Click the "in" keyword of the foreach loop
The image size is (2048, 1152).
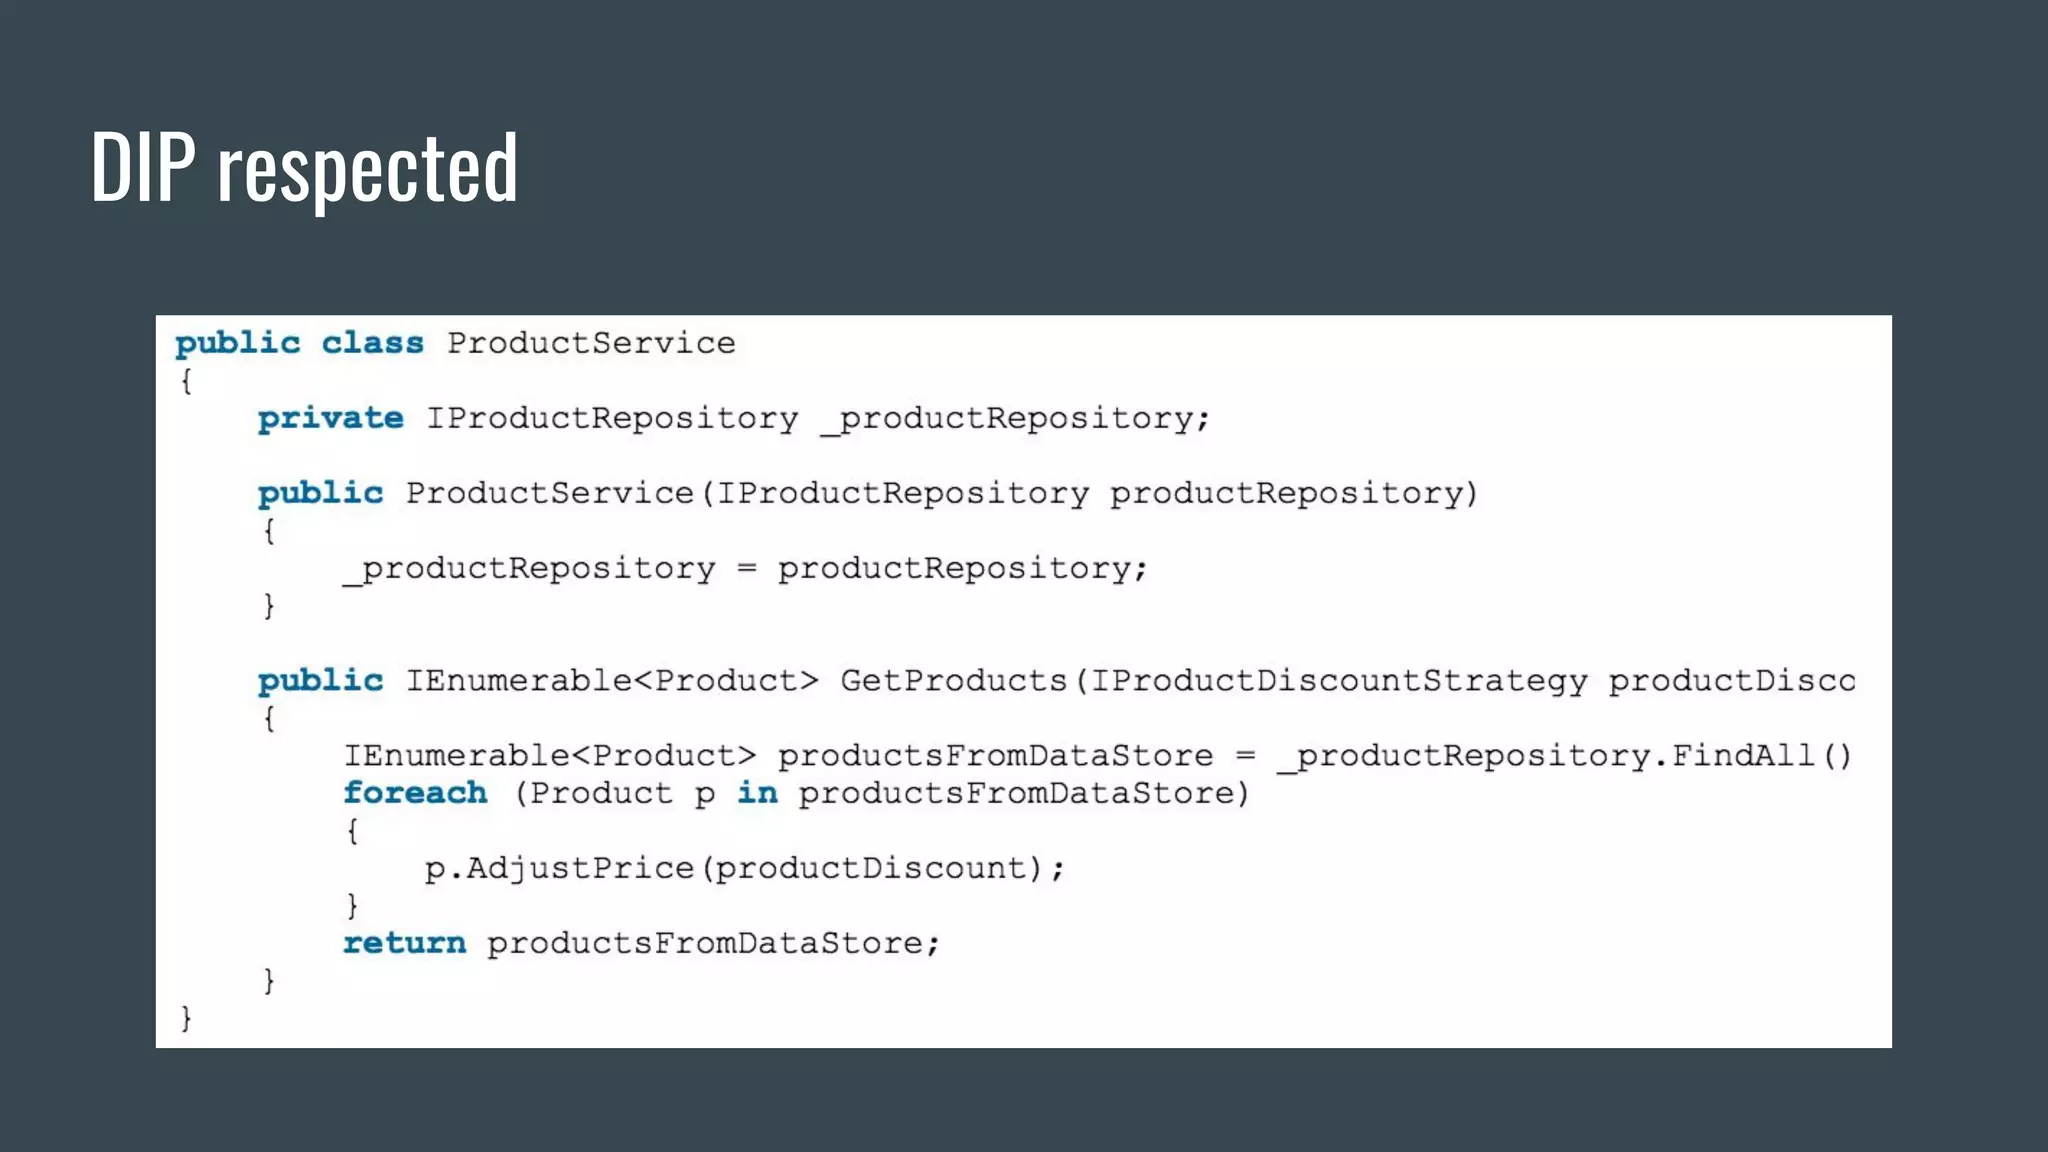757,793
